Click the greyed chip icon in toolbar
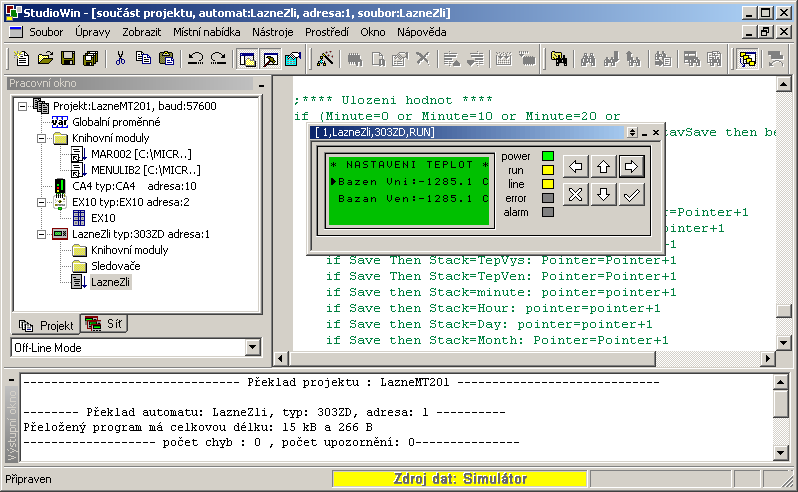This screenshot has height=492, width=798. click(x=355, y=59)
